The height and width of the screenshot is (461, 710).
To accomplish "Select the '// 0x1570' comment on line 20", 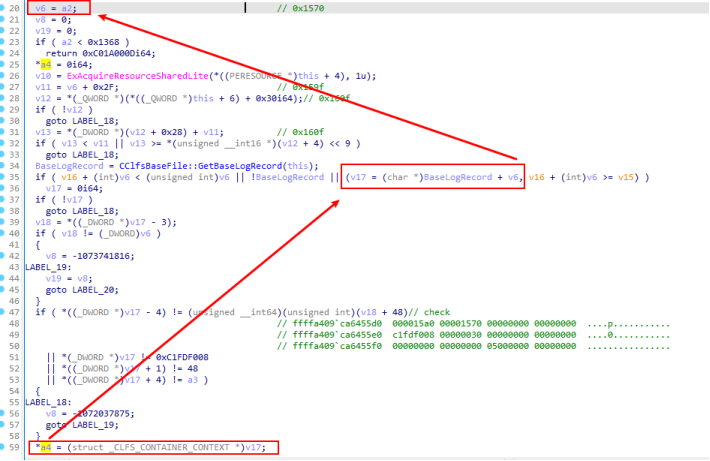I will 301,8.
